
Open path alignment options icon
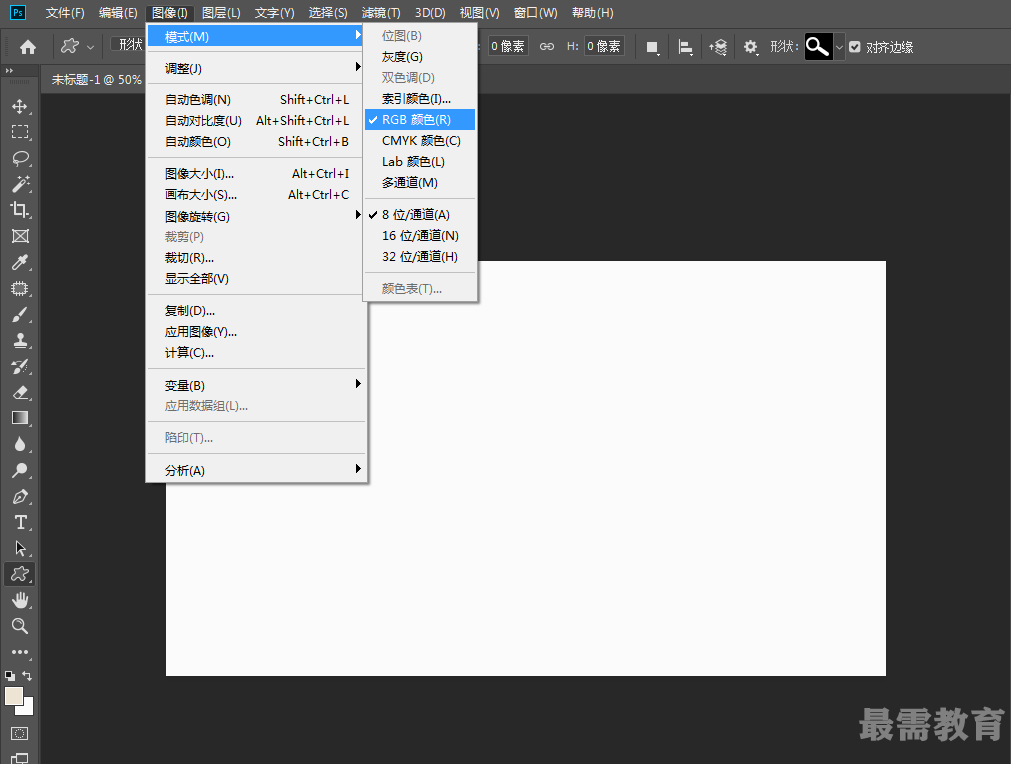pos(685,47)
